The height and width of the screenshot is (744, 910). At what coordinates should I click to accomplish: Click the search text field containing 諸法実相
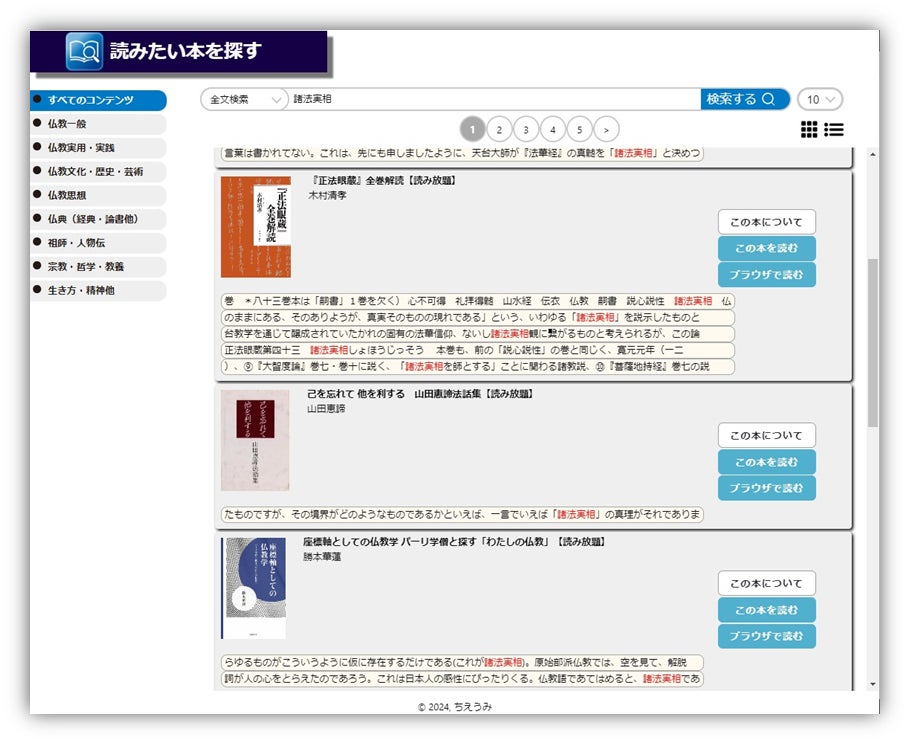coord(494,99)
